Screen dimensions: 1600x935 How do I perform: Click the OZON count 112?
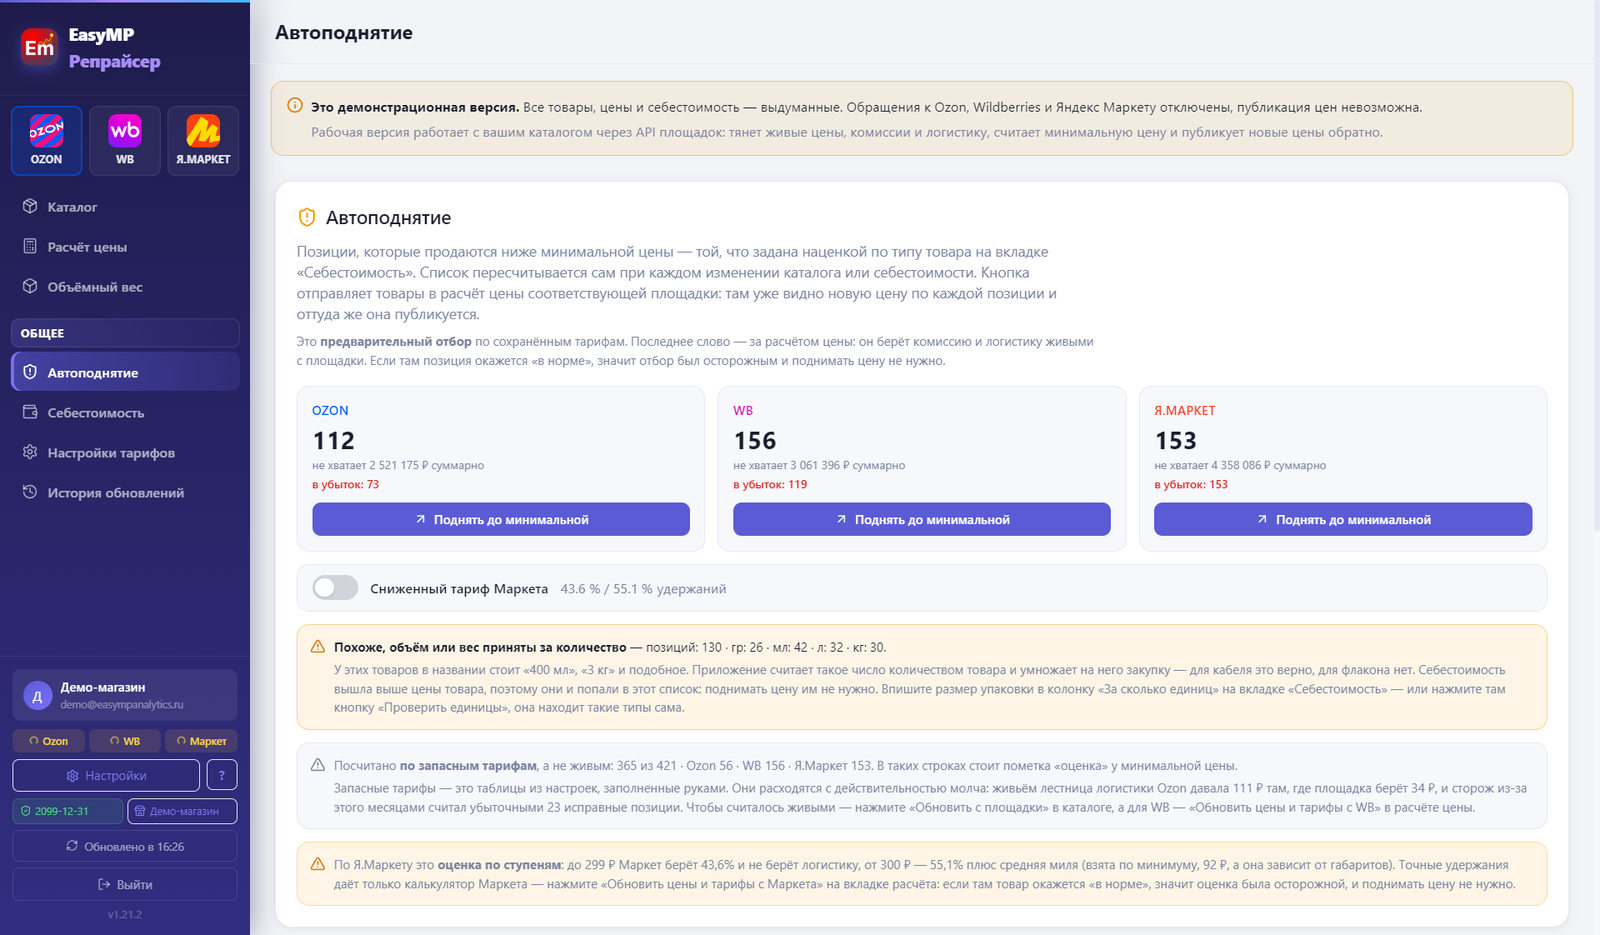pyautogui.click(x=333, y=440)
